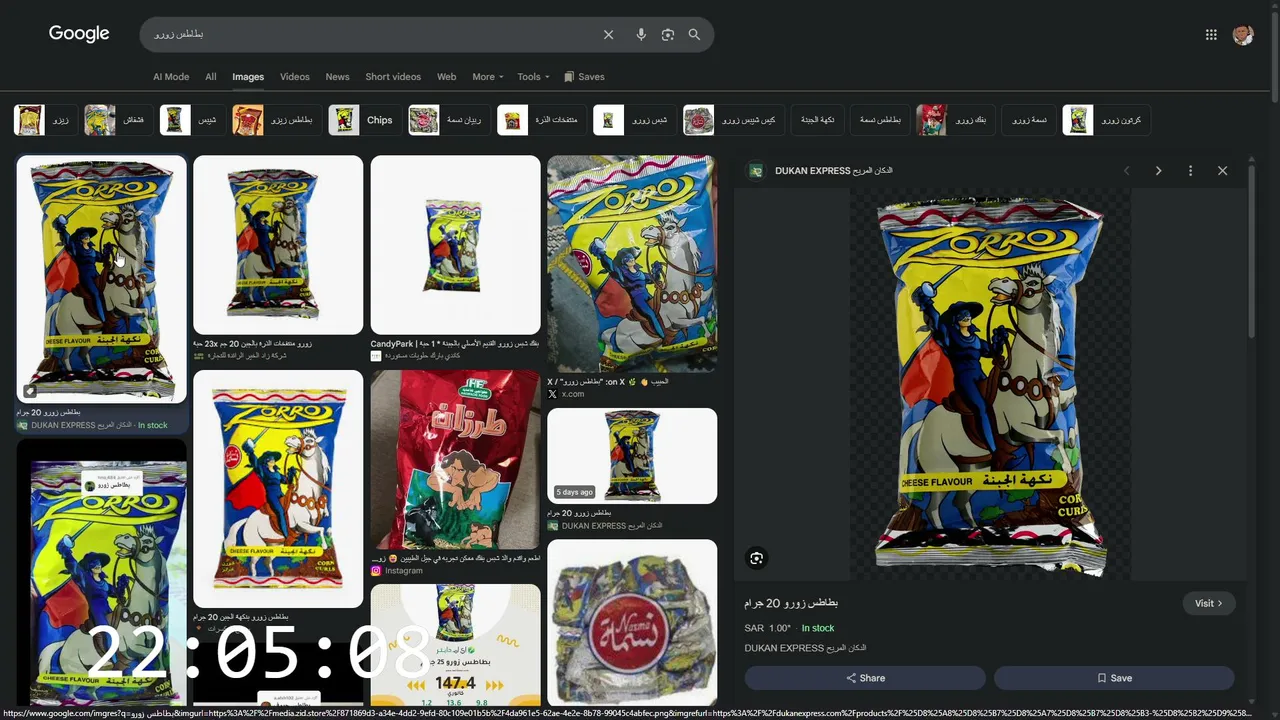Open the first Zorro bag result marked In stock
This screenshot has width=1280, height=720.
(101, 279)
